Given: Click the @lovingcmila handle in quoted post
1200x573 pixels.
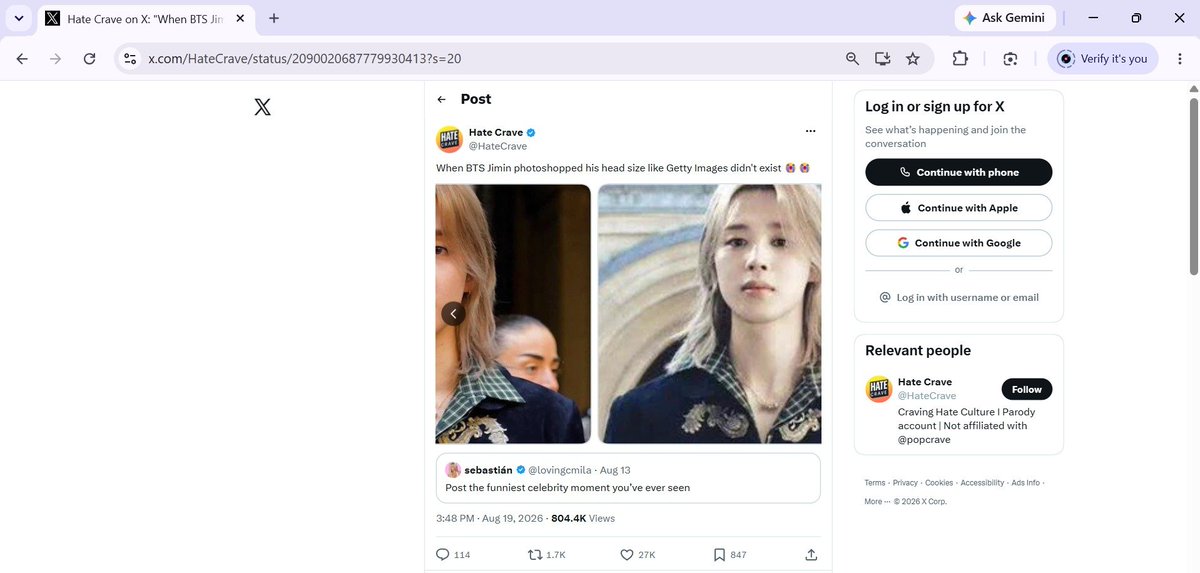Looking at the screenshot, I should point(561,470).
